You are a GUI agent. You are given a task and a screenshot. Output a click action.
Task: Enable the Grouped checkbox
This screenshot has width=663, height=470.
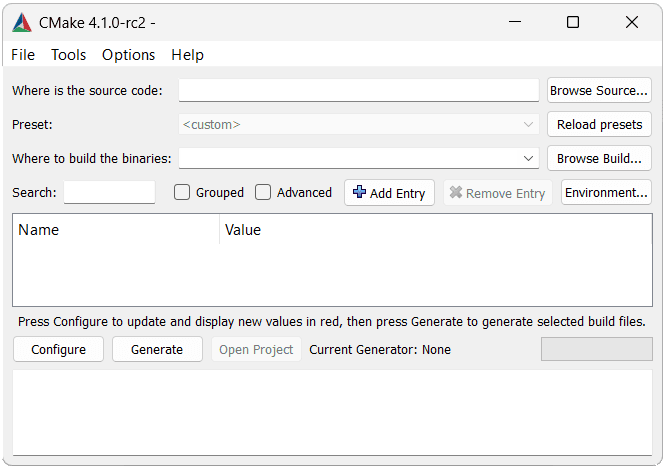182,192
